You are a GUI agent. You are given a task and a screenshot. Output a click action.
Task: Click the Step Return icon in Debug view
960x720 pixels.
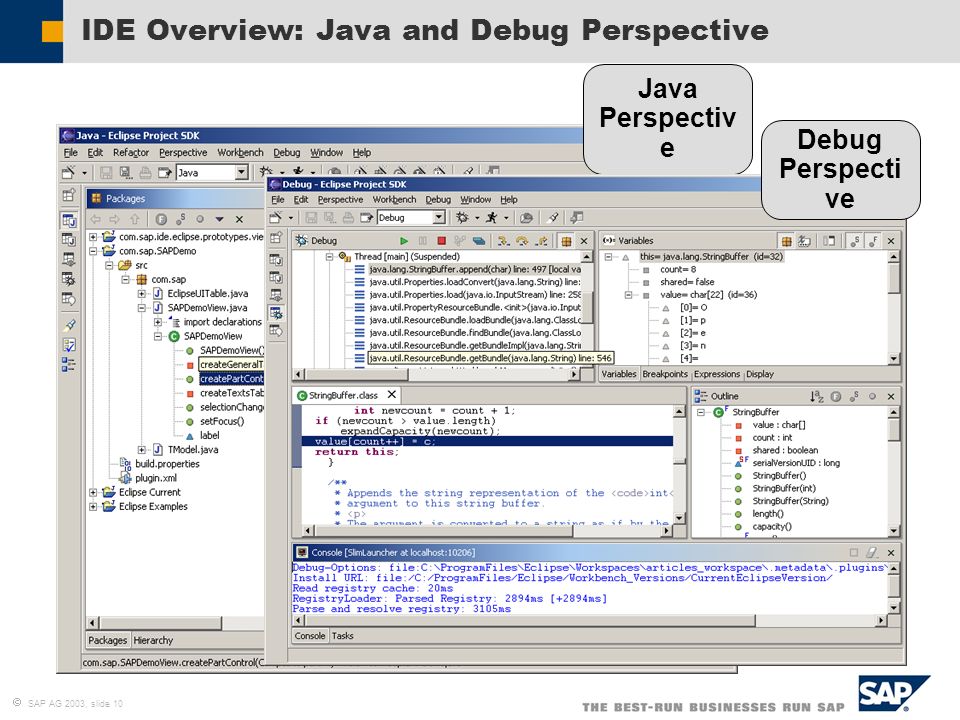(x=542, y=241)
